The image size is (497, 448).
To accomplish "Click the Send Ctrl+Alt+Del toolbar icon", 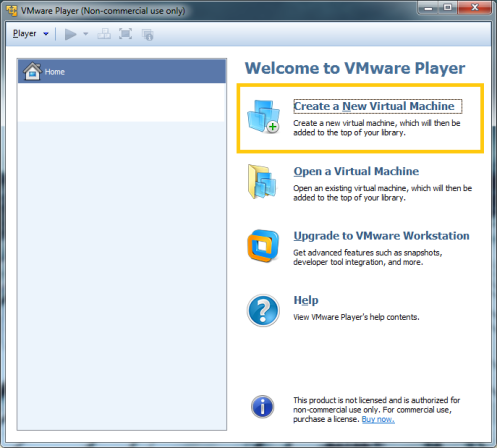I will point(104,34).
